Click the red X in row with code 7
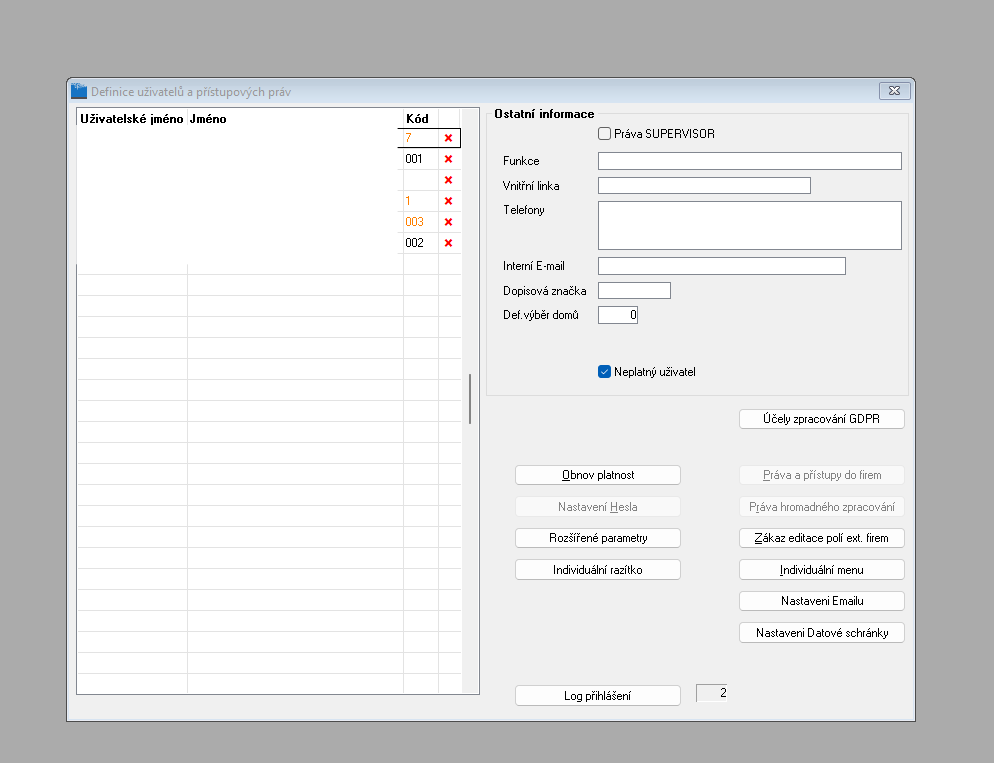The image size is (994, 763). tap(448, 138)
